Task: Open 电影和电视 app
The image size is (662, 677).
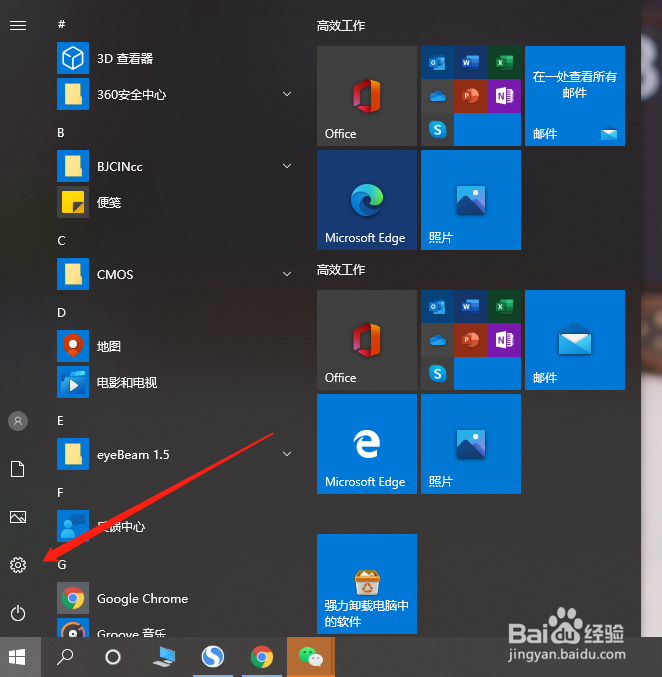Action: 173,382
